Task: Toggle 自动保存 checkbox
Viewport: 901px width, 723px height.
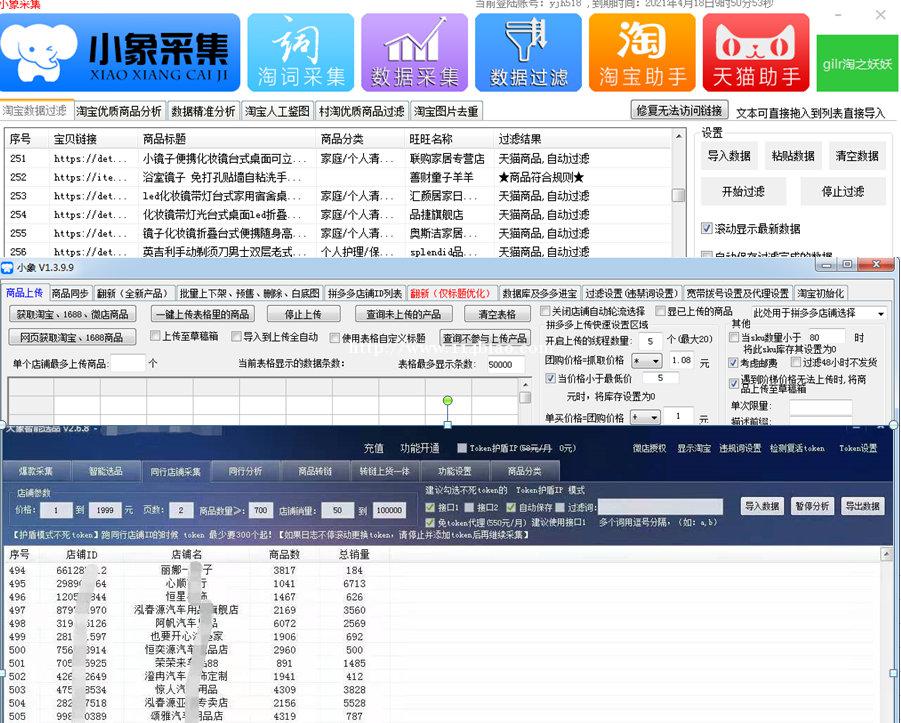Action: pos(511,507)
